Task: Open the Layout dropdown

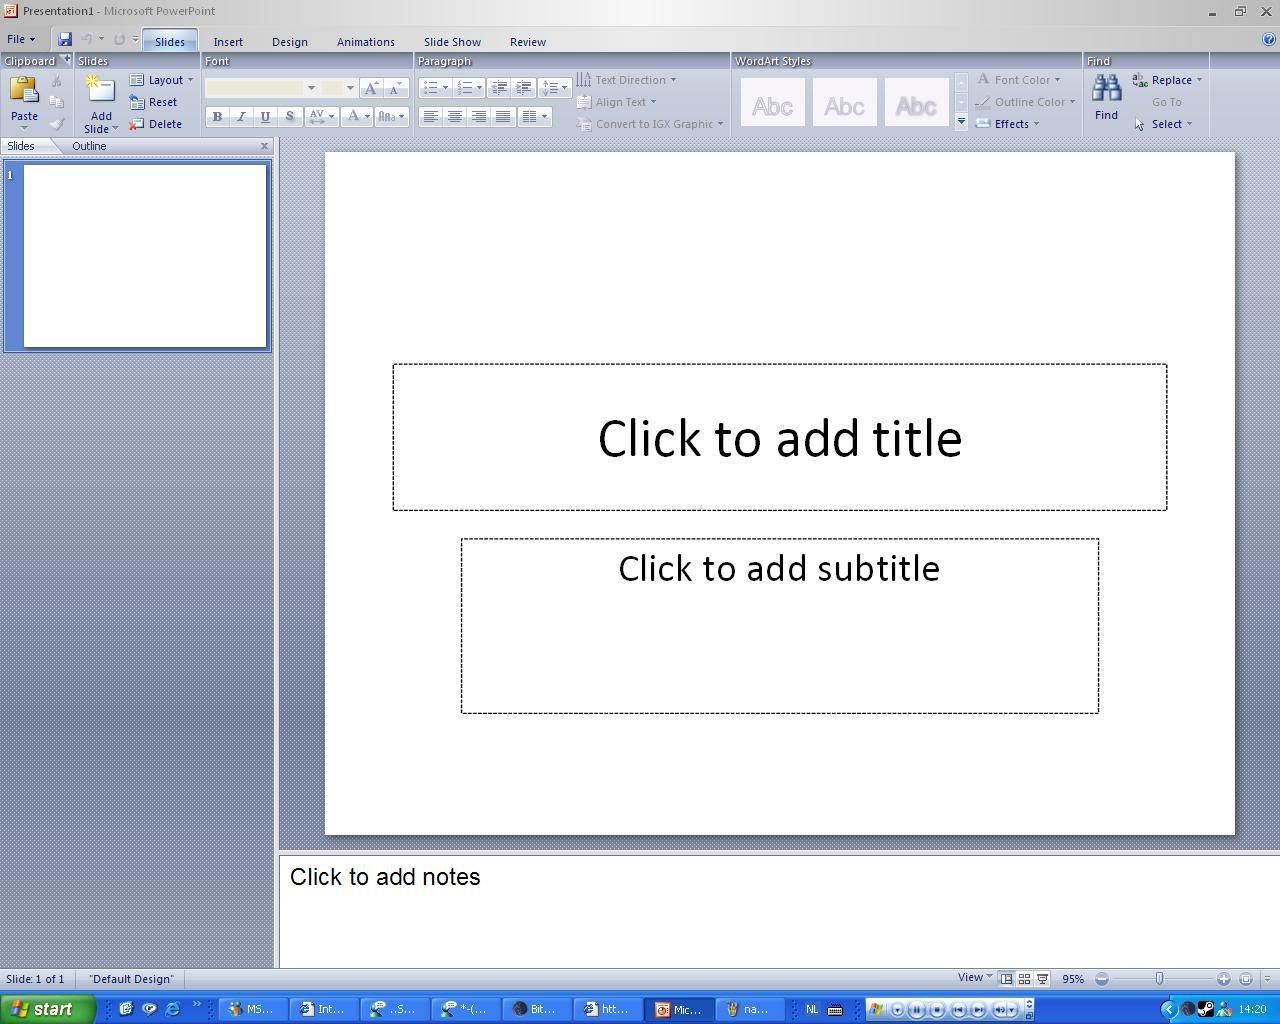Action: (161, 80)
